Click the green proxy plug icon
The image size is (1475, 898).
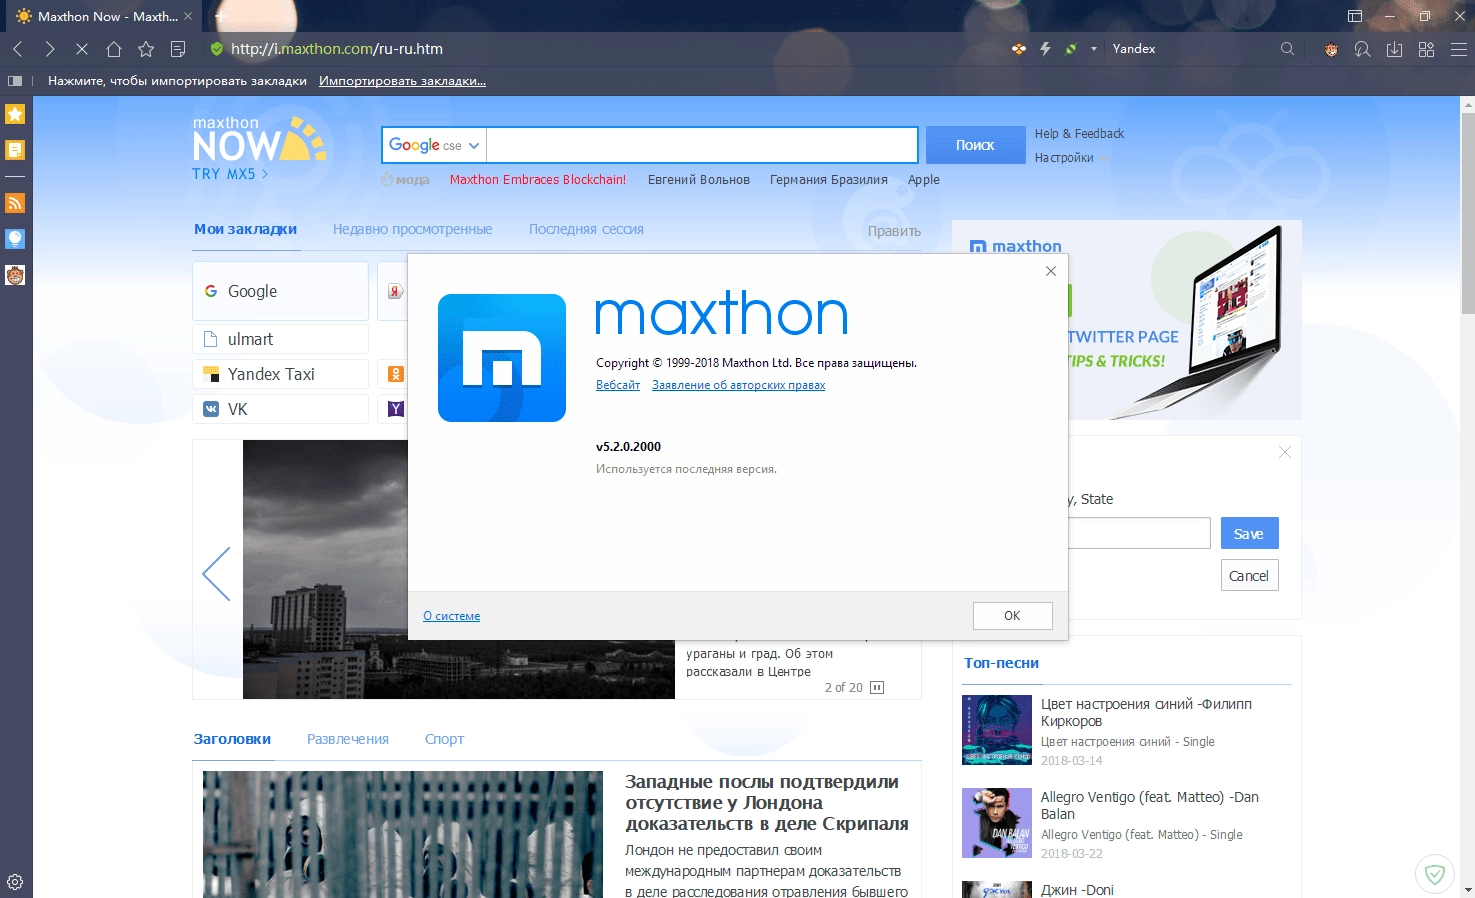tap(1071, 49)
